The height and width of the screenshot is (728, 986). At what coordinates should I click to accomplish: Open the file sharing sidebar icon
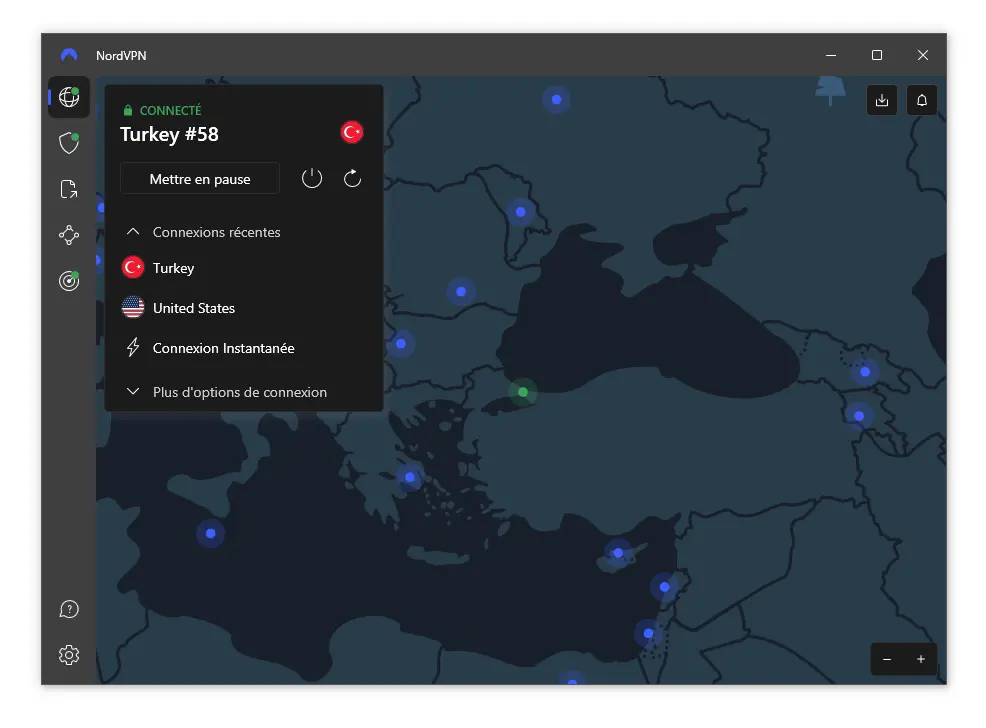69,189
